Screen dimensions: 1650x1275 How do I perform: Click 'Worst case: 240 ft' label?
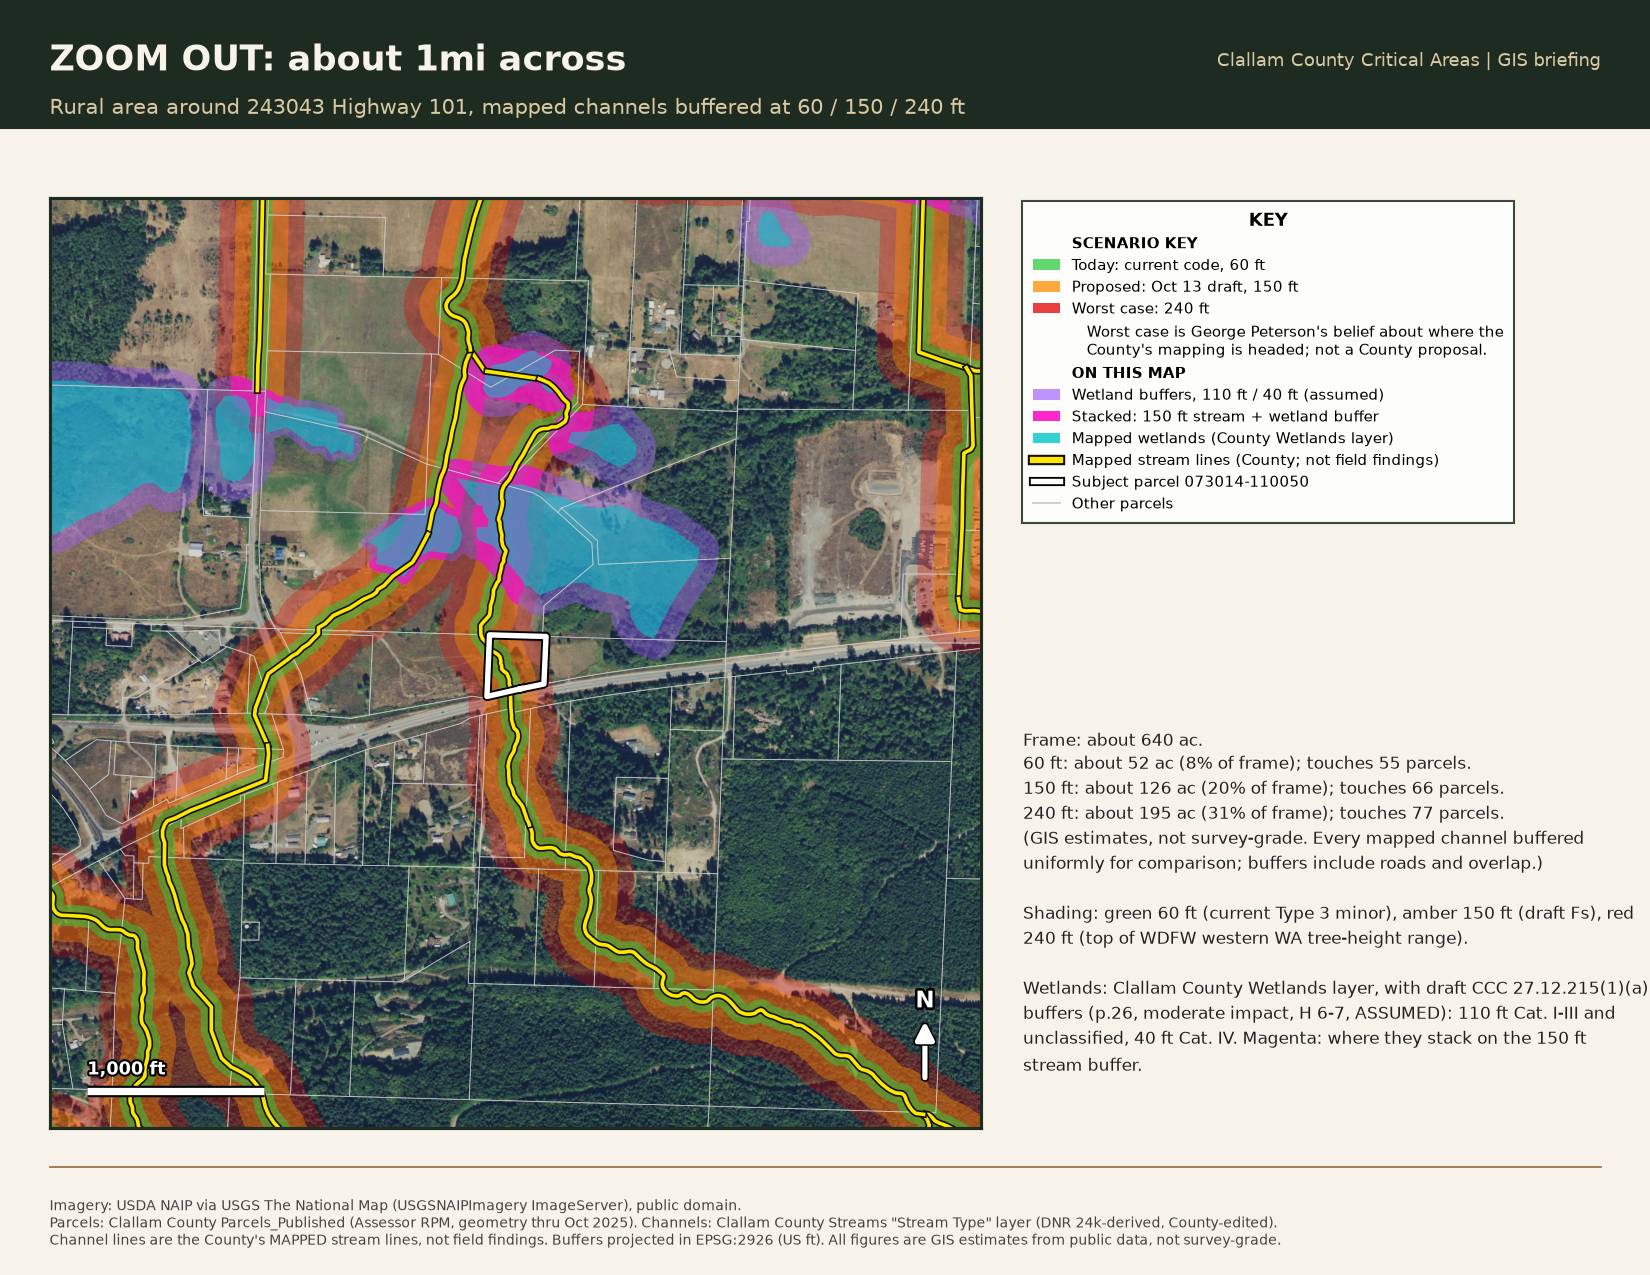[1140, 309]
